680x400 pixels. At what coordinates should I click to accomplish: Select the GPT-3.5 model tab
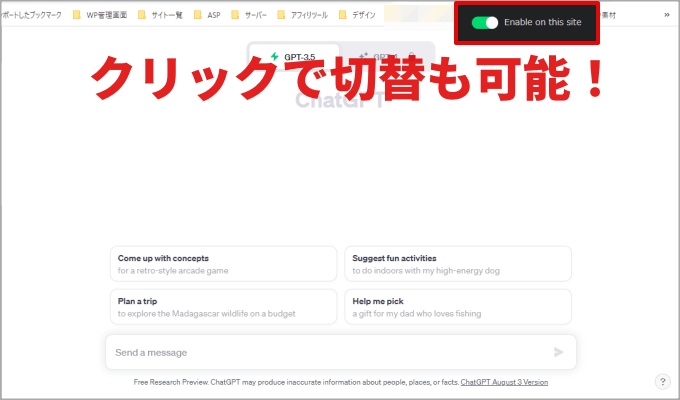pyautogui.click(x=294, y=56)
